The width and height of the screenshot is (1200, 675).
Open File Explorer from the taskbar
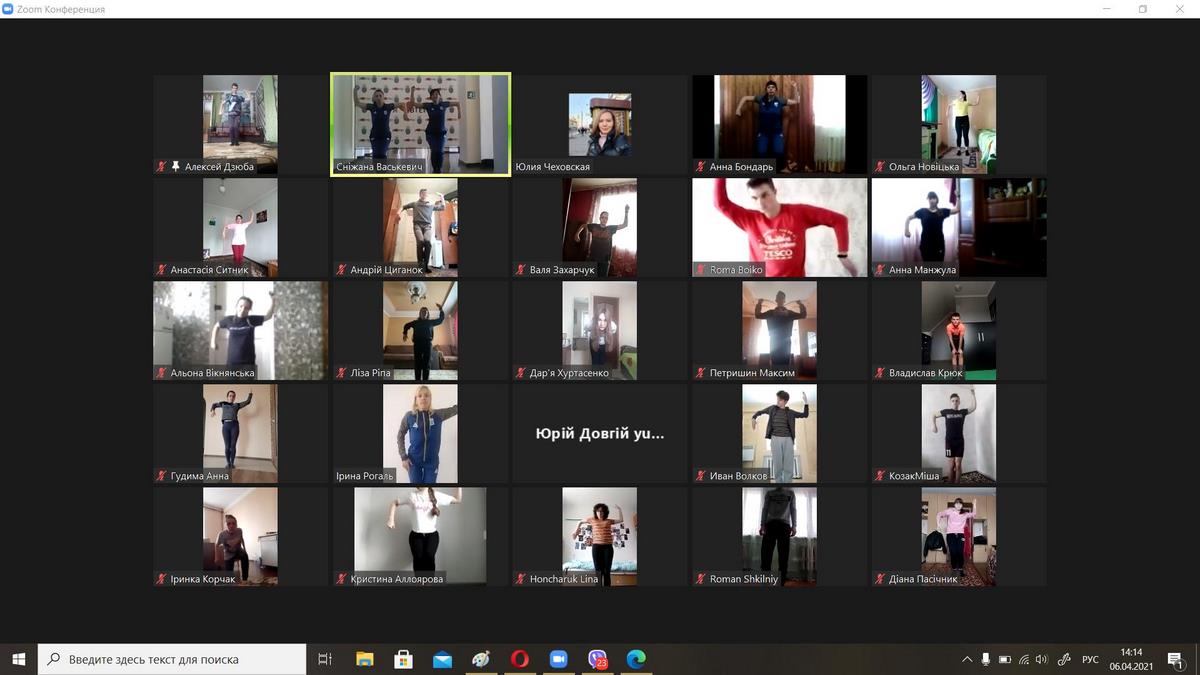365,659
